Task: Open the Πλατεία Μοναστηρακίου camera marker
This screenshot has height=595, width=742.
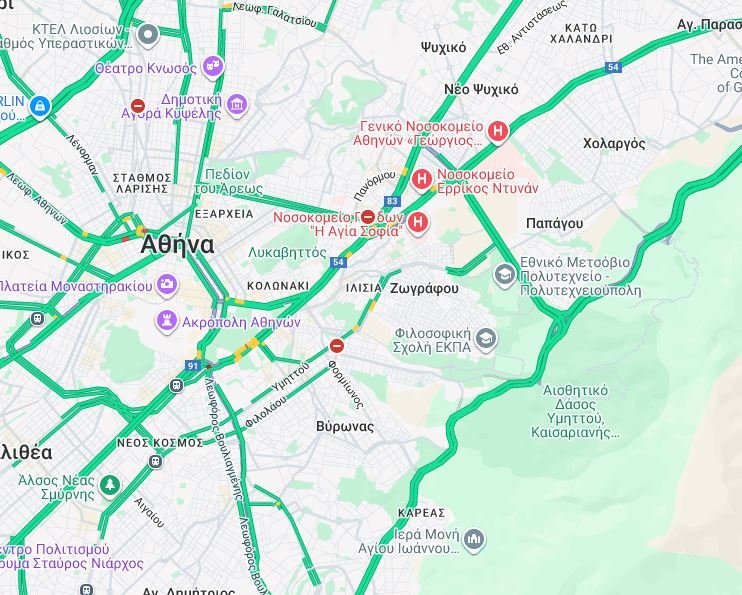Action: click(167, 284)
